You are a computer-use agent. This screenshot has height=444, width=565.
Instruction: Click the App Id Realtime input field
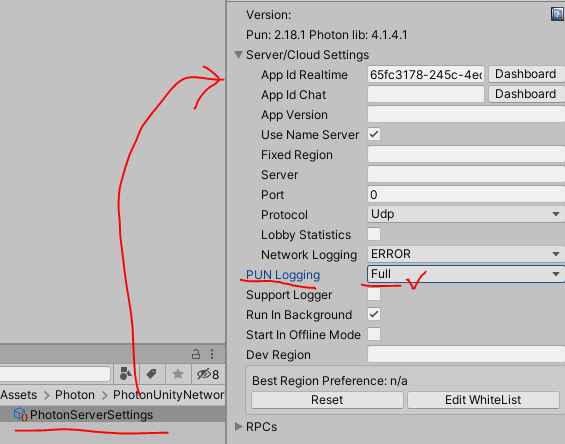tap(426, 74)
